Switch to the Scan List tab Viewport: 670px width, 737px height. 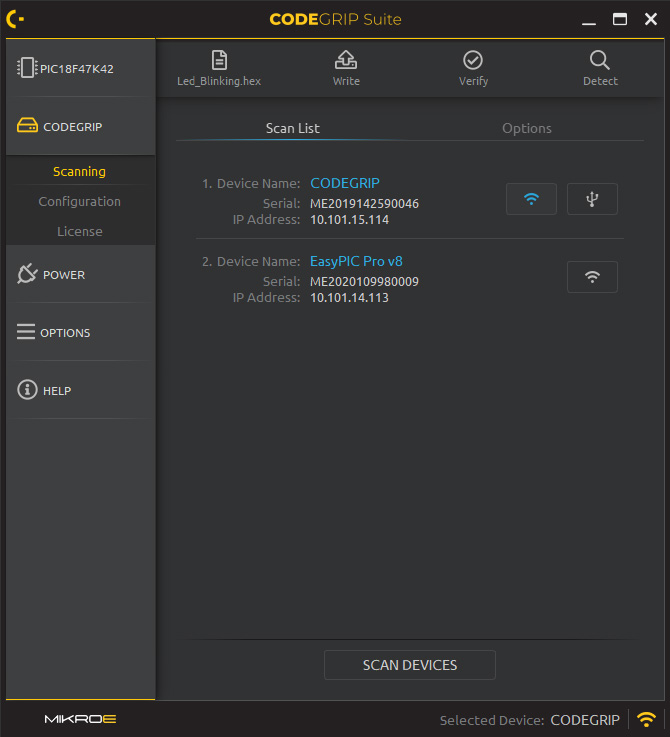(x=292, y=128)
